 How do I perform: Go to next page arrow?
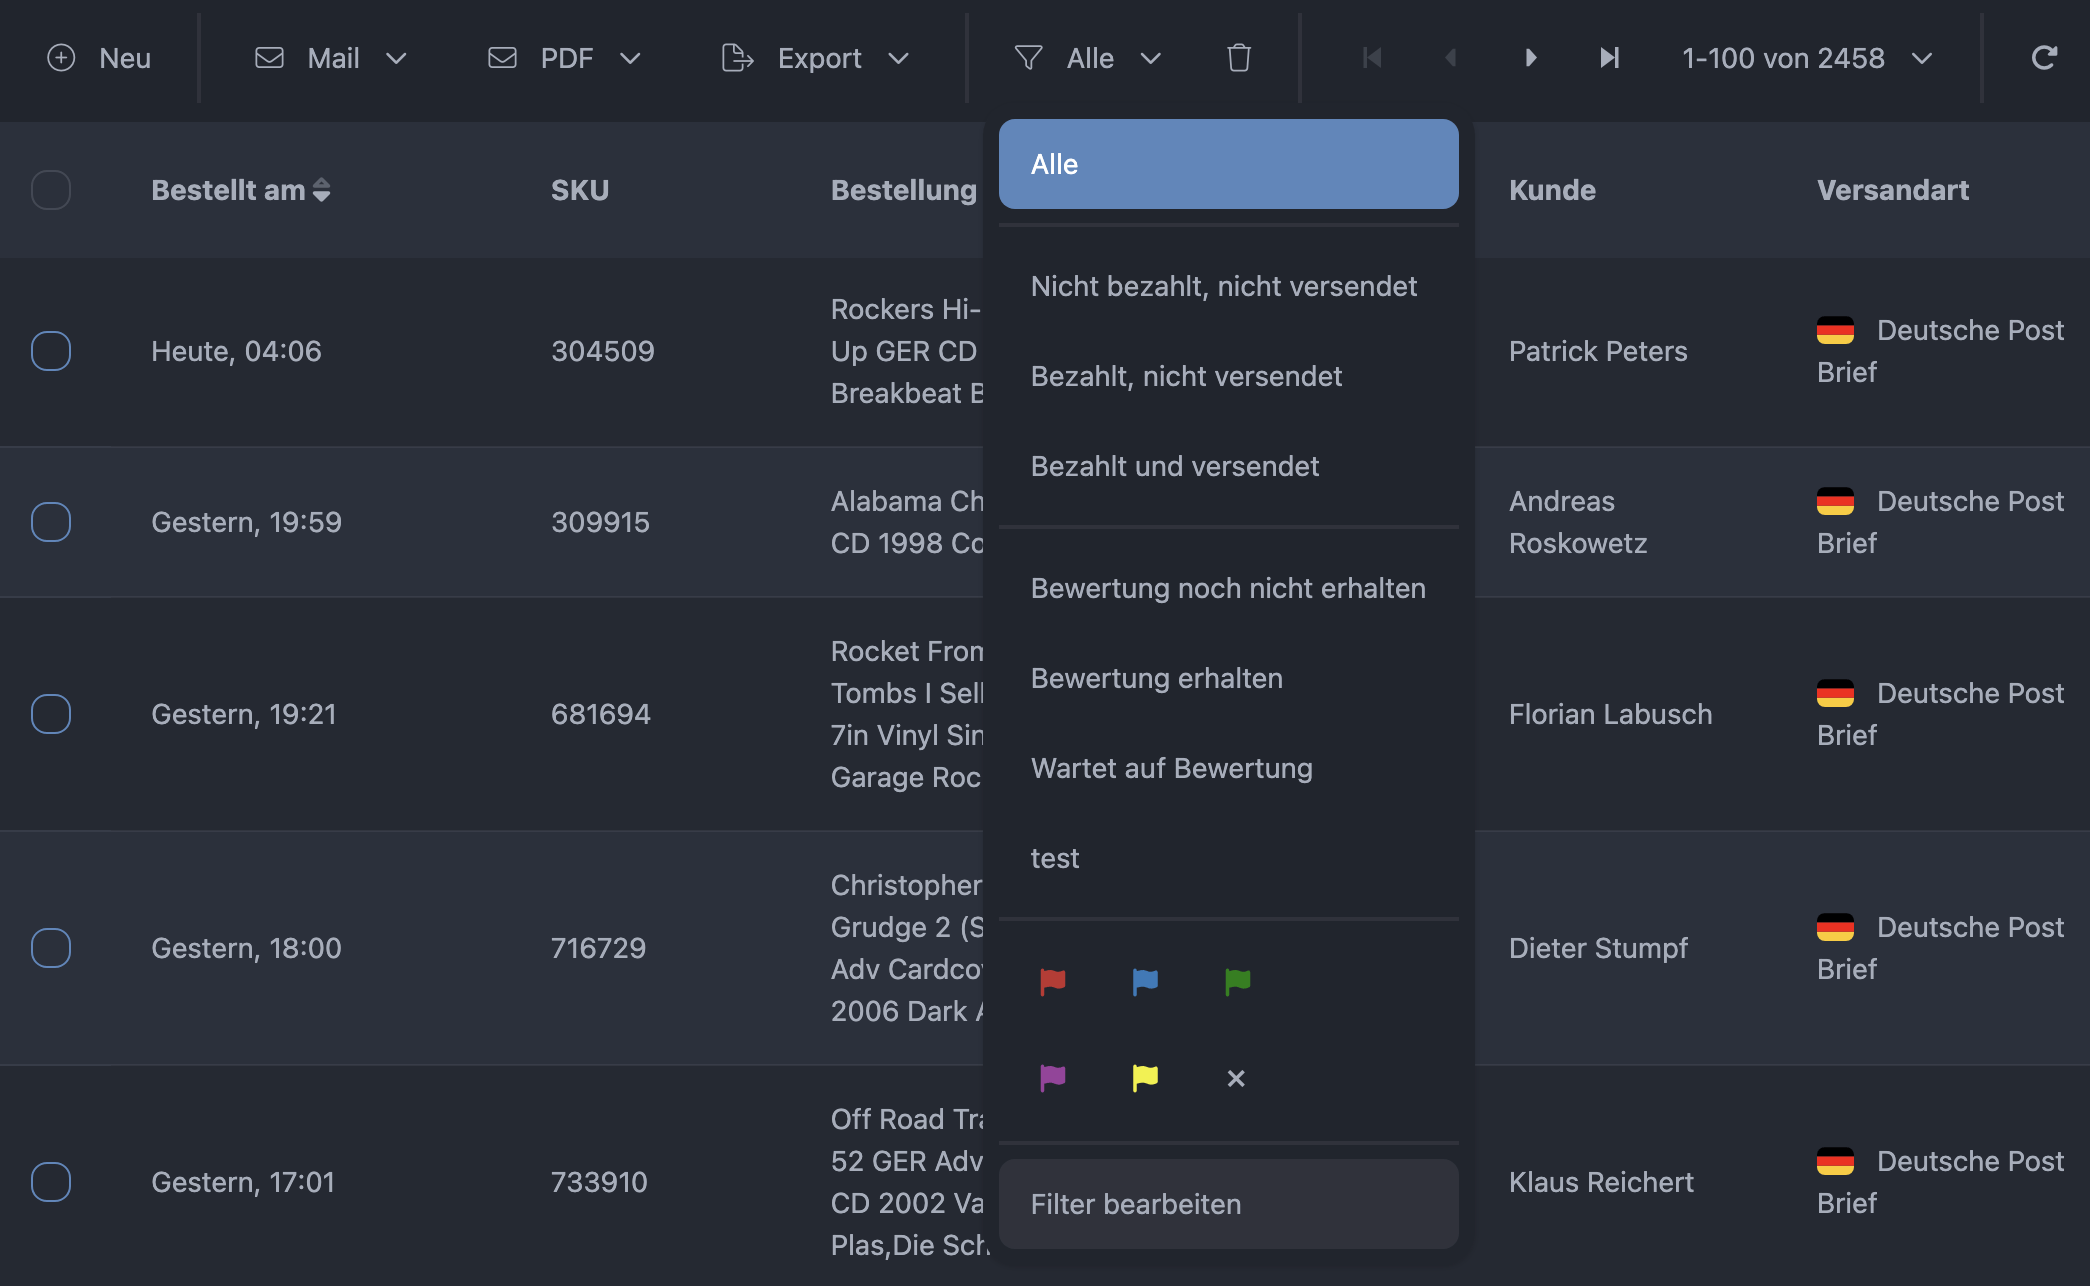1531,58
